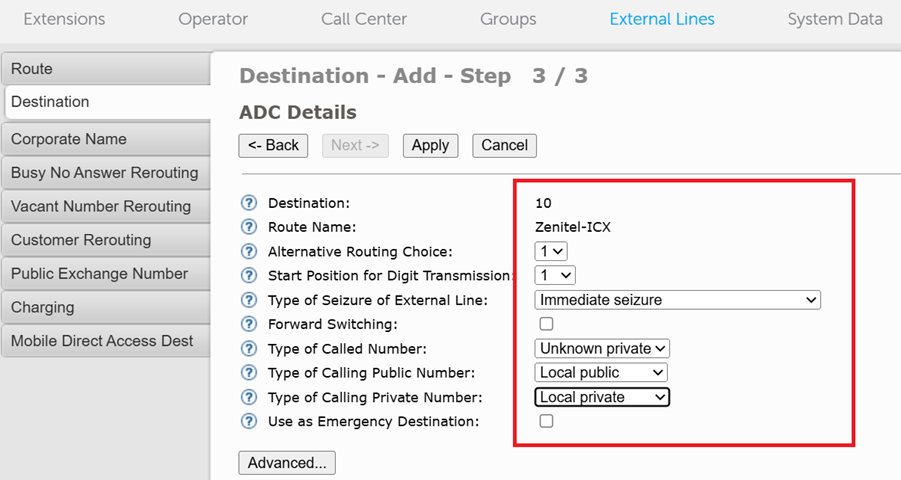Enable the Forward Switching checkbox
This screenshot has height=480, width=901.
click(x=546, y=324)
